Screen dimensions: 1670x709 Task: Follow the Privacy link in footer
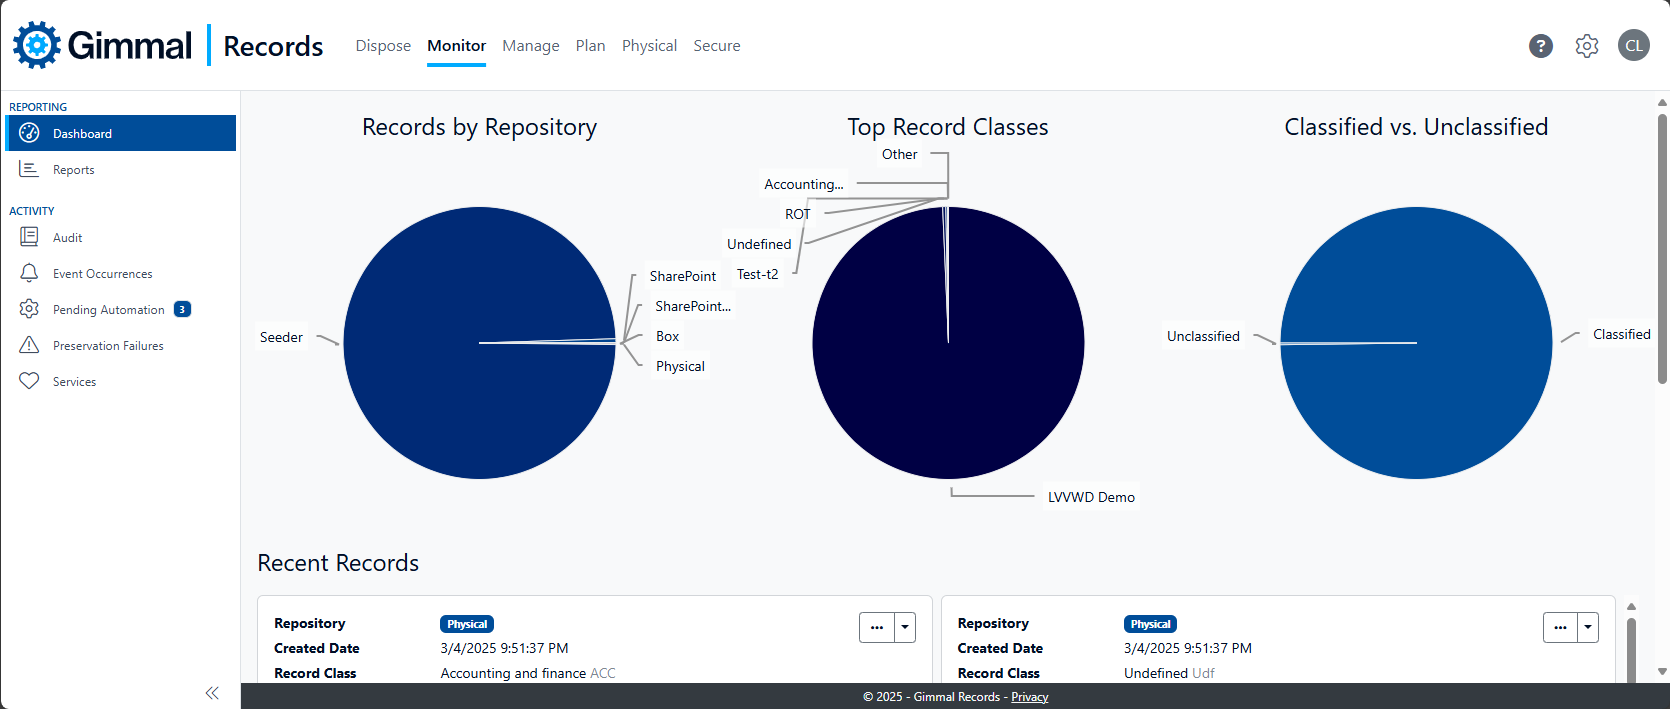(1029, 697)
